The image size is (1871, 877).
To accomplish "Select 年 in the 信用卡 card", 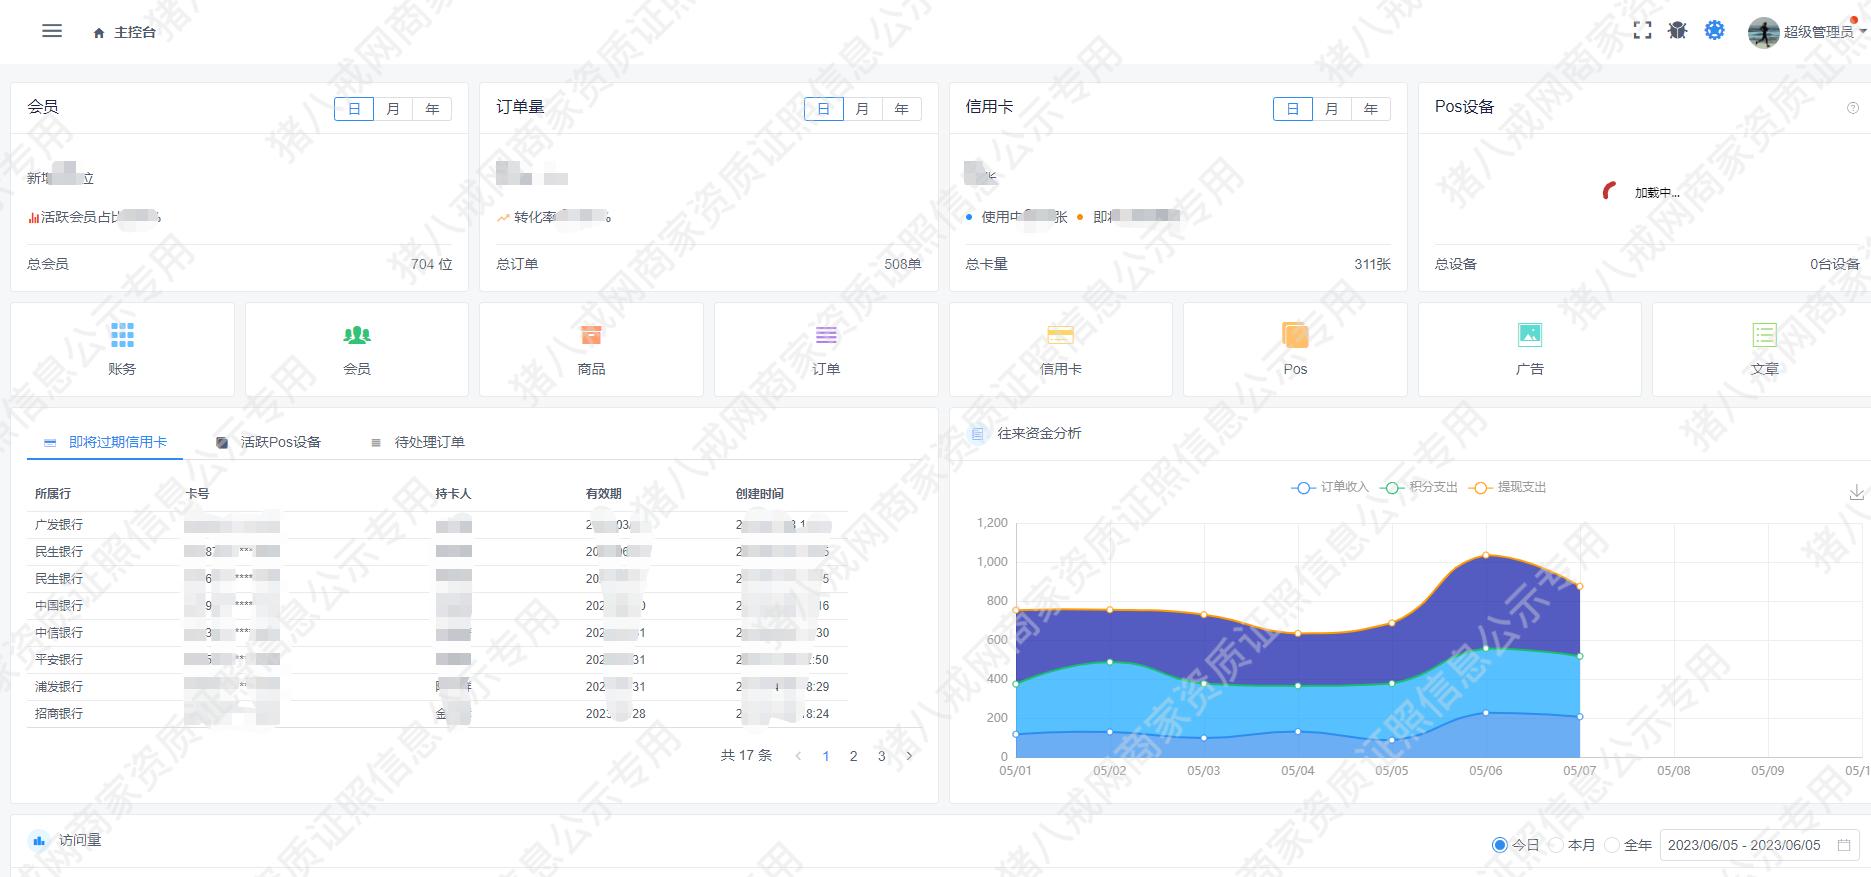I will click(x=1370, y=109).
